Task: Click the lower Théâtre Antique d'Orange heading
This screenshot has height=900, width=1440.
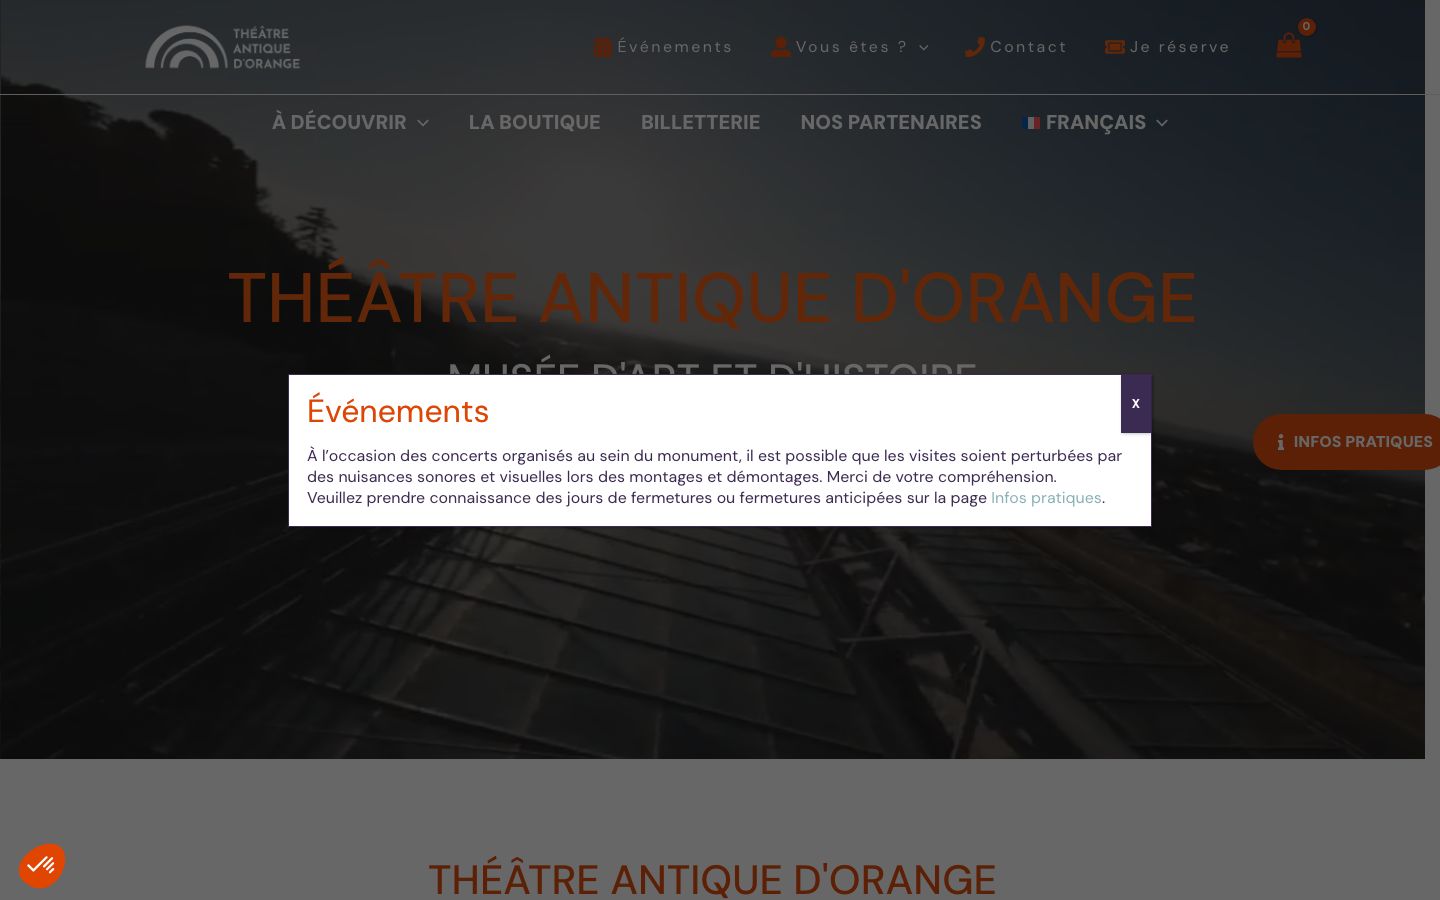Action: [712, 880]
